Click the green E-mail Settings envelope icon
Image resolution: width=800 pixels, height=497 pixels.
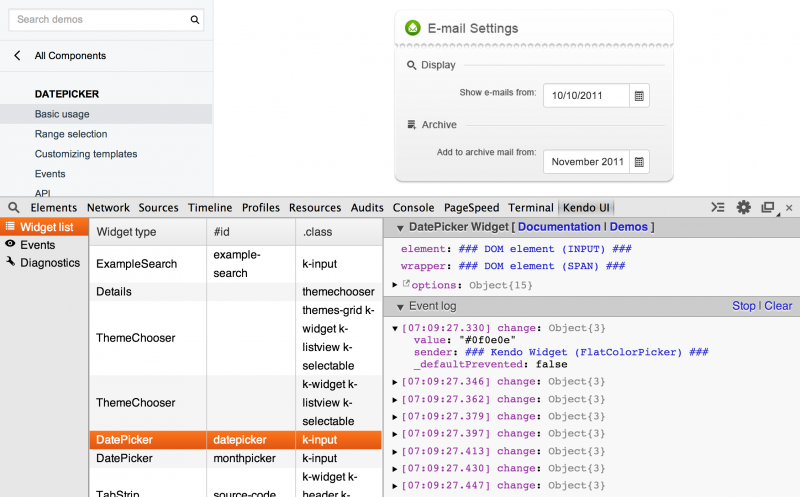[412, 28]
